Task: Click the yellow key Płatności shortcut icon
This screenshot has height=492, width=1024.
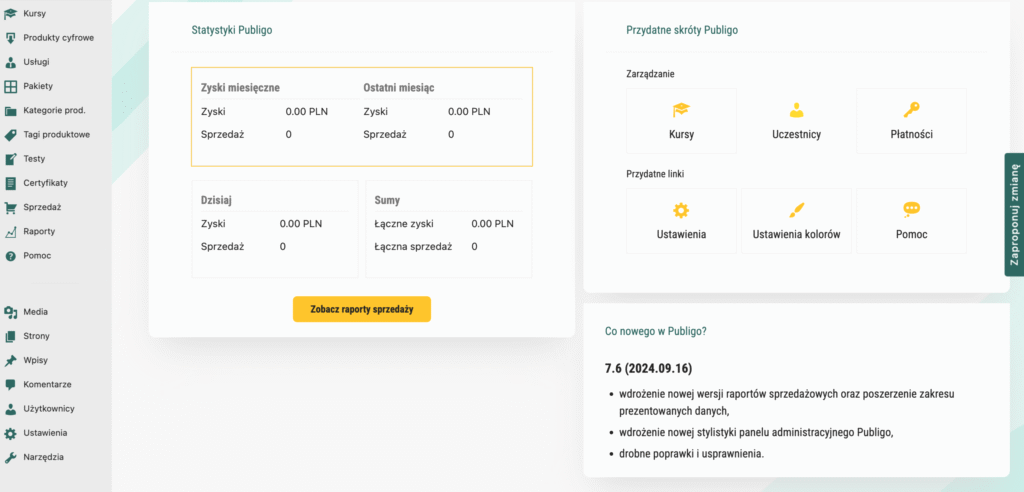Action: pyautogui.click(x=911, y=110)
